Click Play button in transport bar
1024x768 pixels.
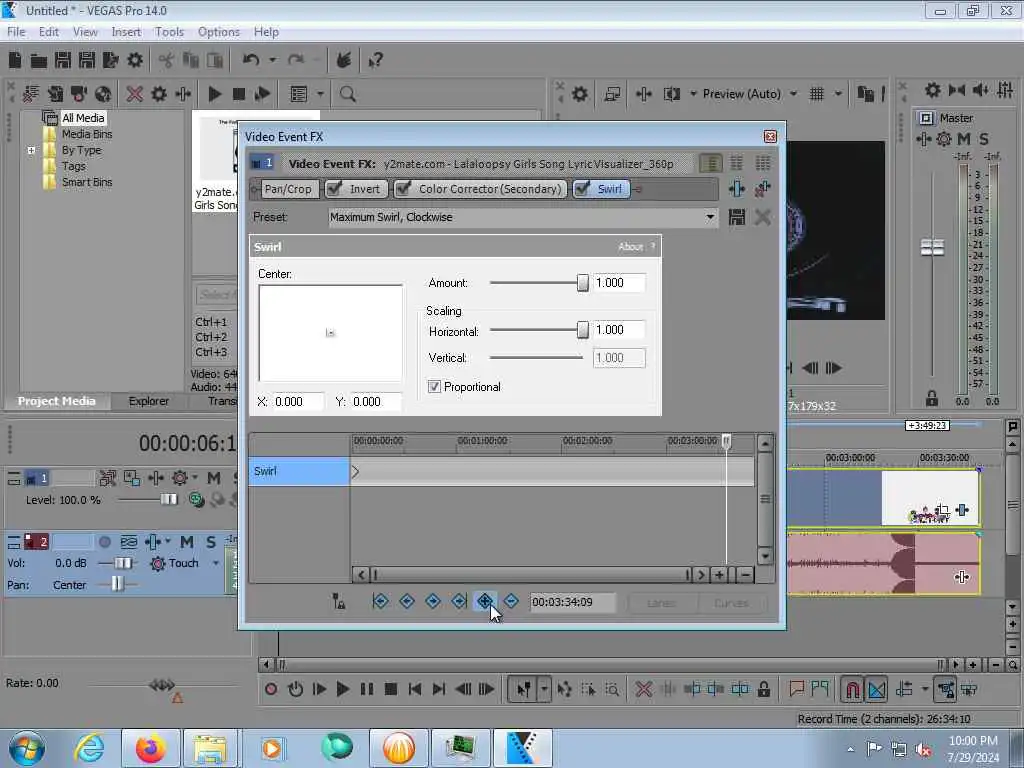tap(342, 689)
